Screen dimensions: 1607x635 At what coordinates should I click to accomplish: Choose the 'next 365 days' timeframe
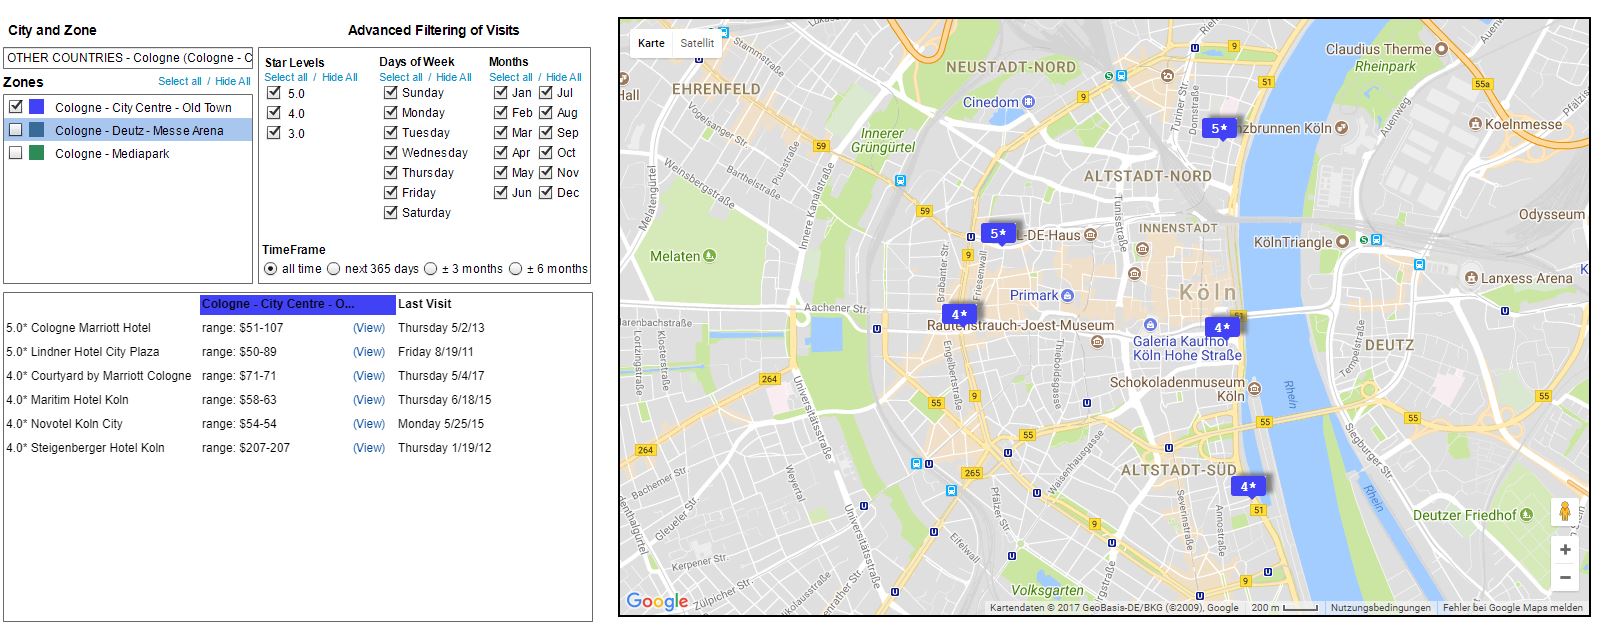tap(334, 269)
